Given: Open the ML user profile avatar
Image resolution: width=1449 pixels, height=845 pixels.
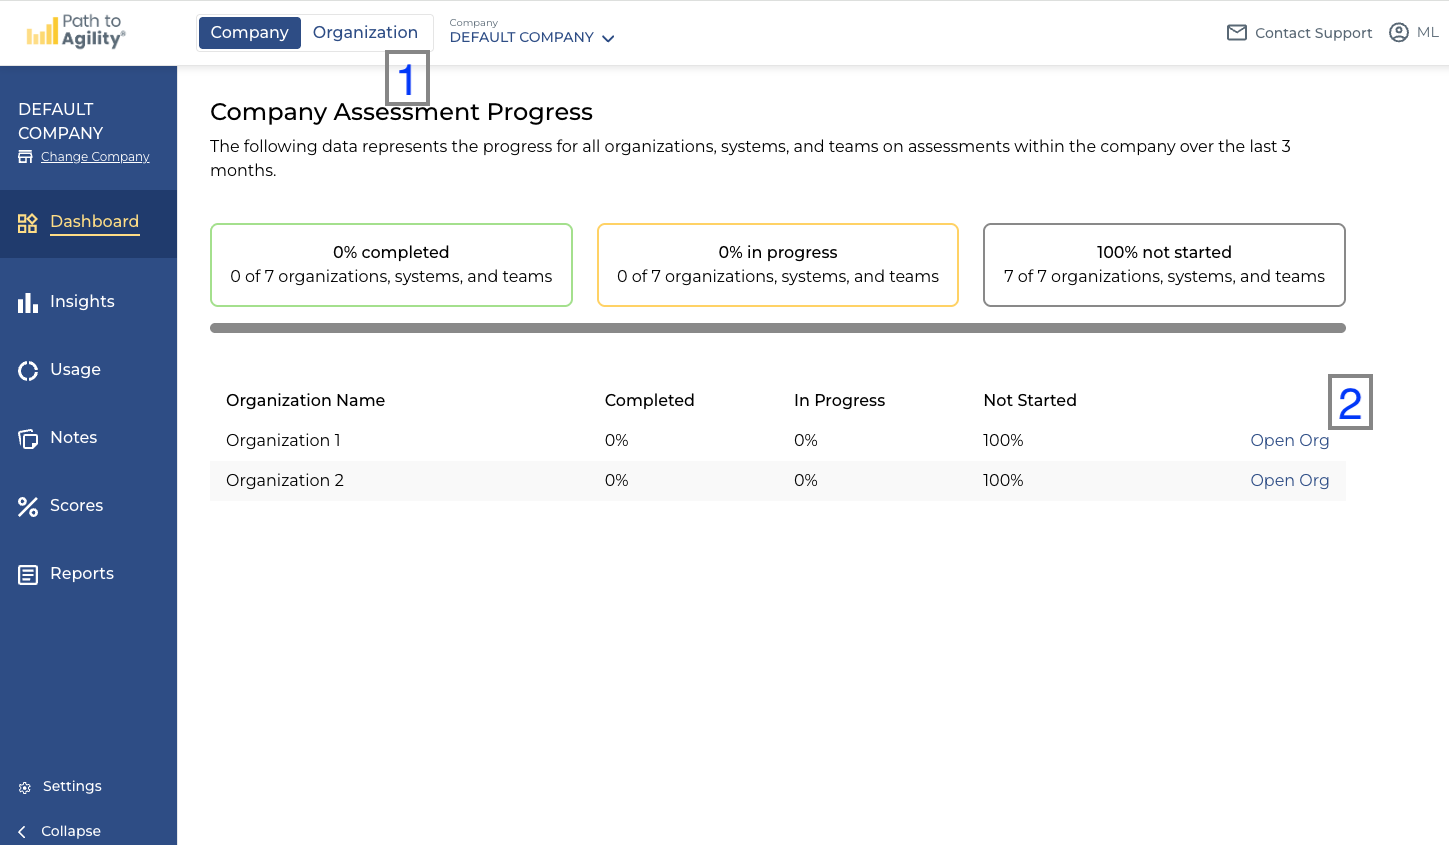Looking at the screenshot, I should tap(1399, 33).
